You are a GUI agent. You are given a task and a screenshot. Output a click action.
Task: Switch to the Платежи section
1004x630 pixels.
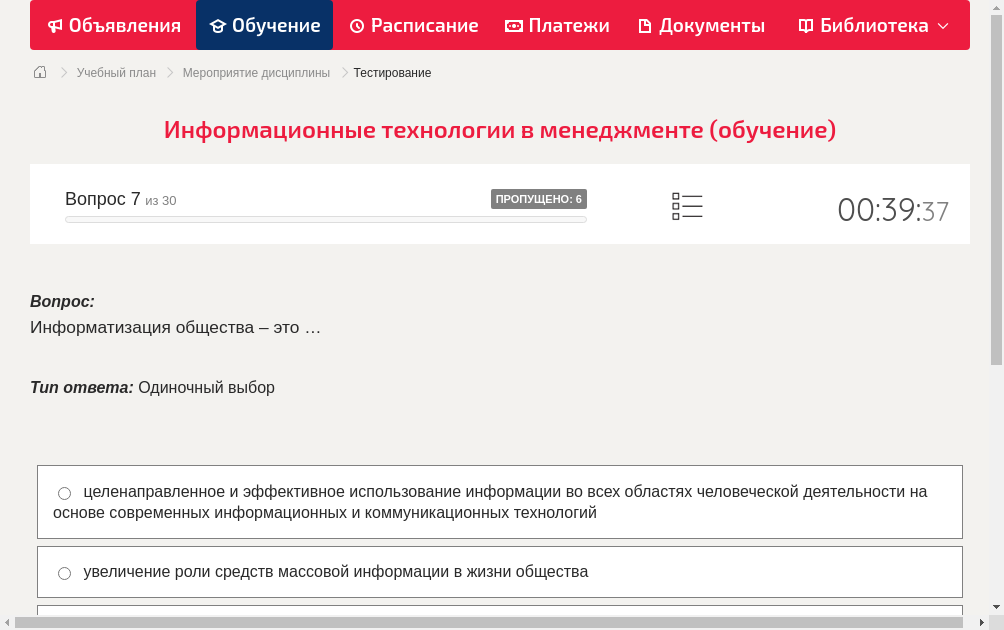click(556, 25)
